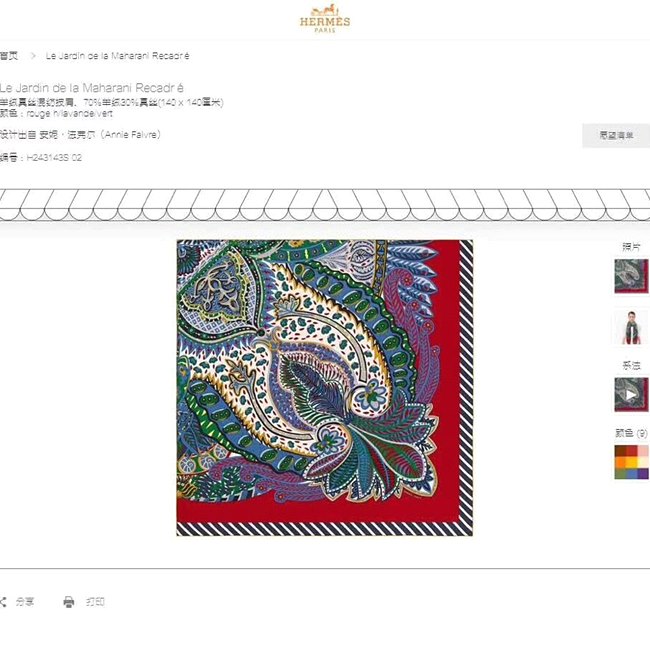Image resolution: width=650 pixels, height=650 pixels.
Task: Click the printer icon
Action: (x=69, y=601)
